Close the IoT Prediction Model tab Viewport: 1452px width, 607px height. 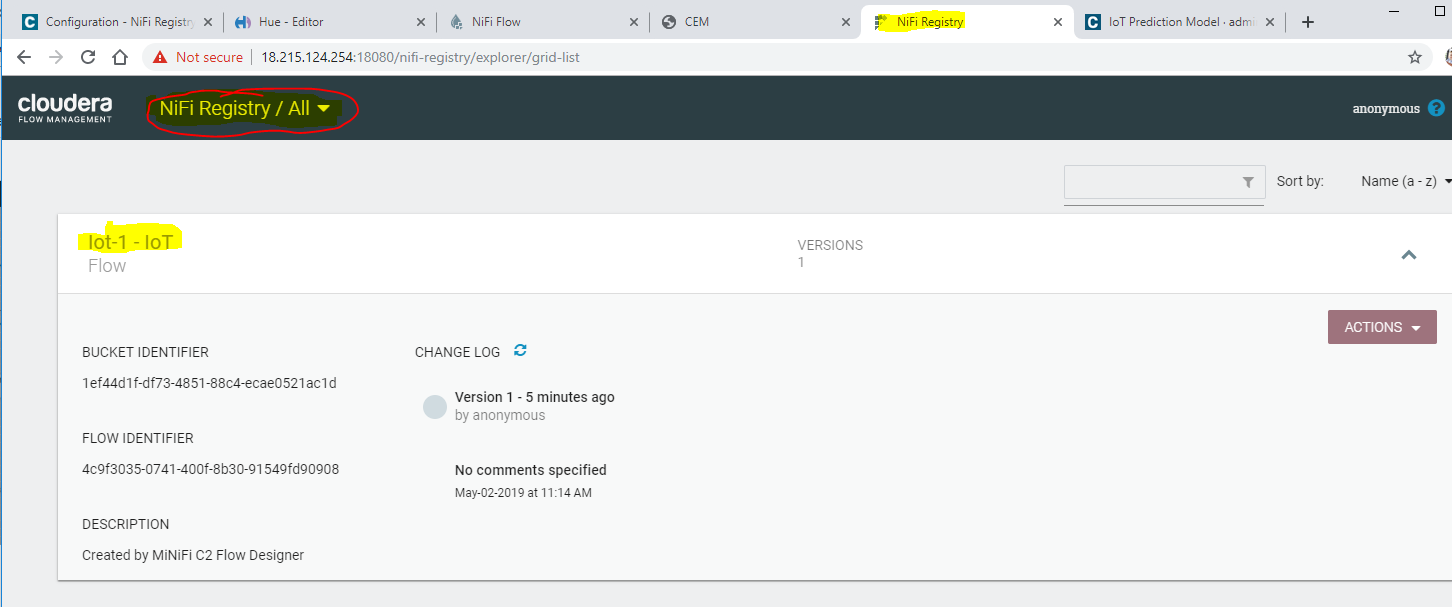pyautogui.click(x=1271, y=22)
